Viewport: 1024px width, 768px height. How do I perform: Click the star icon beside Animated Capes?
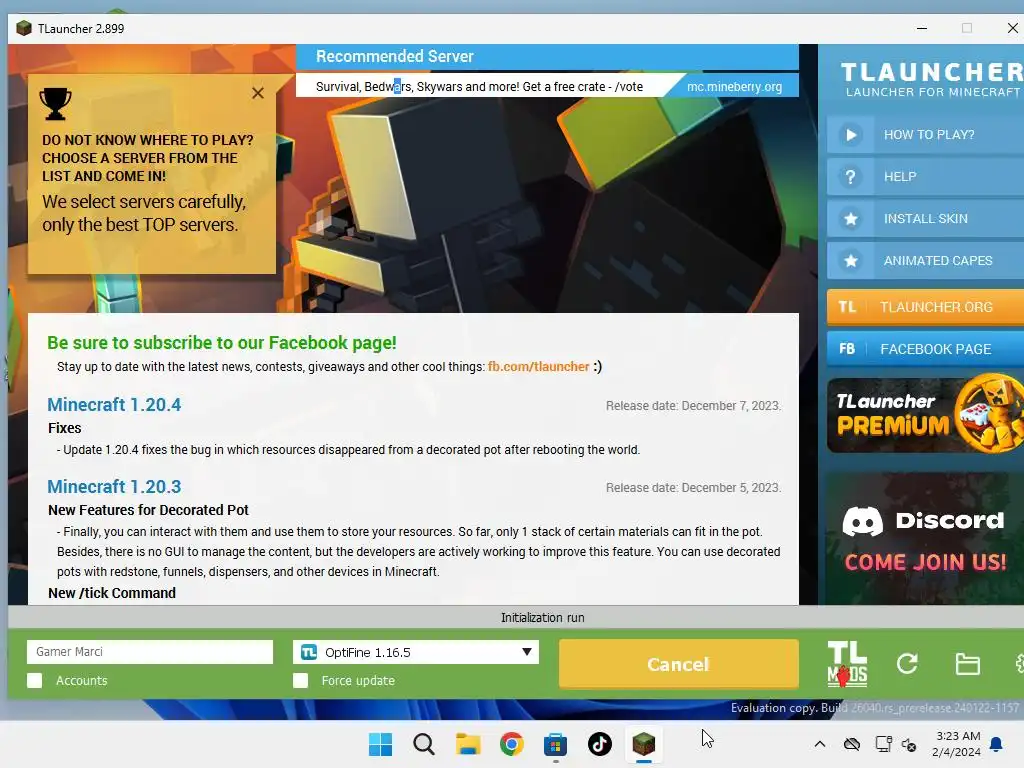pyautogui.click(x=851, y=261)
